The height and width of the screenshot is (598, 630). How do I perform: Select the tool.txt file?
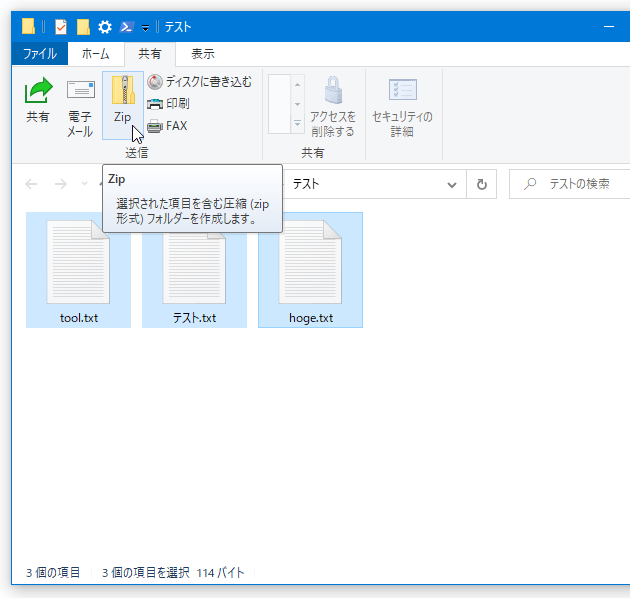click(78, 270)
